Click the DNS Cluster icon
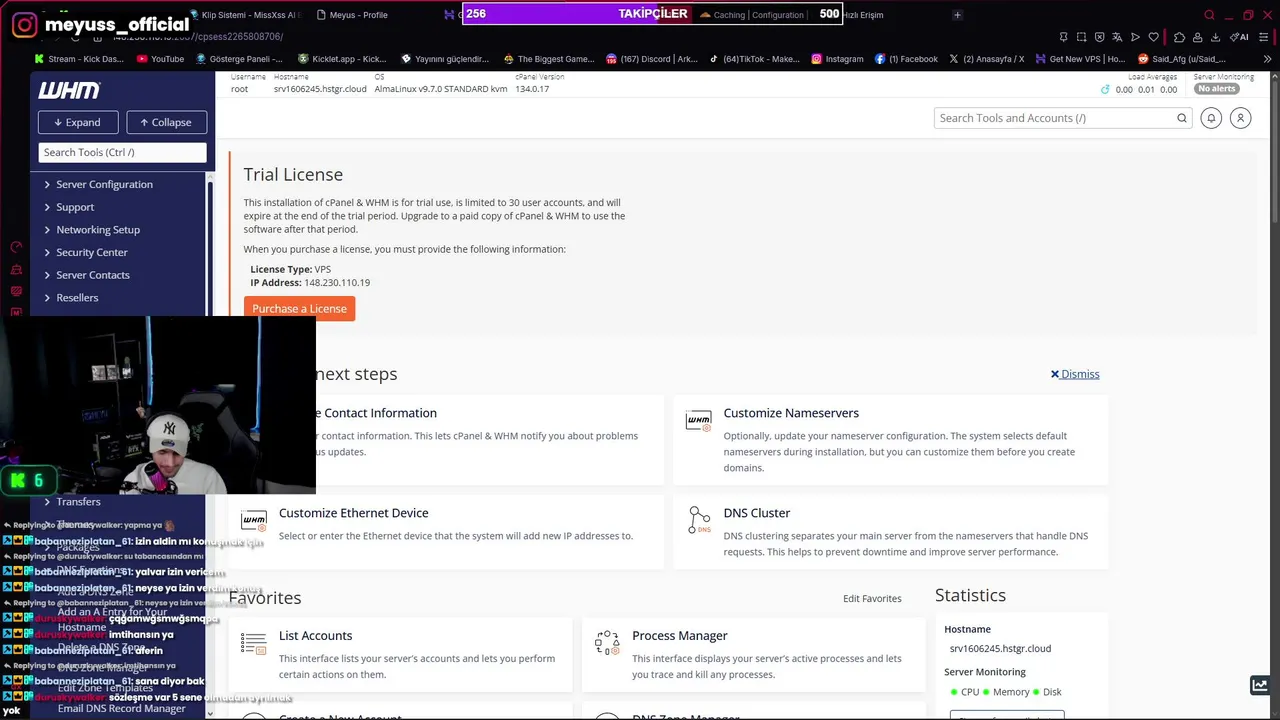The height and width of the screenshot is (720, 1280). point(698,520)
